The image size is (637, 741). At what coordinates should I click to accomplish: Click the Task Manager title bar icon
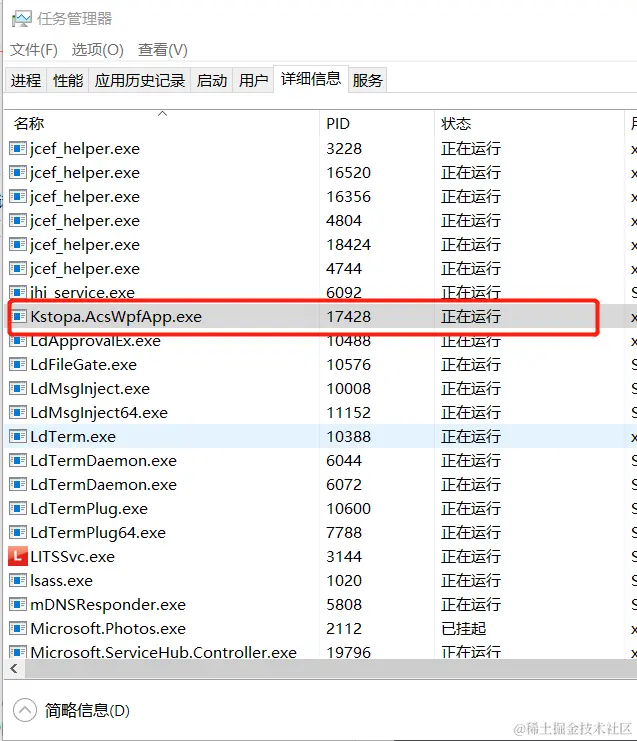[21, 18]
